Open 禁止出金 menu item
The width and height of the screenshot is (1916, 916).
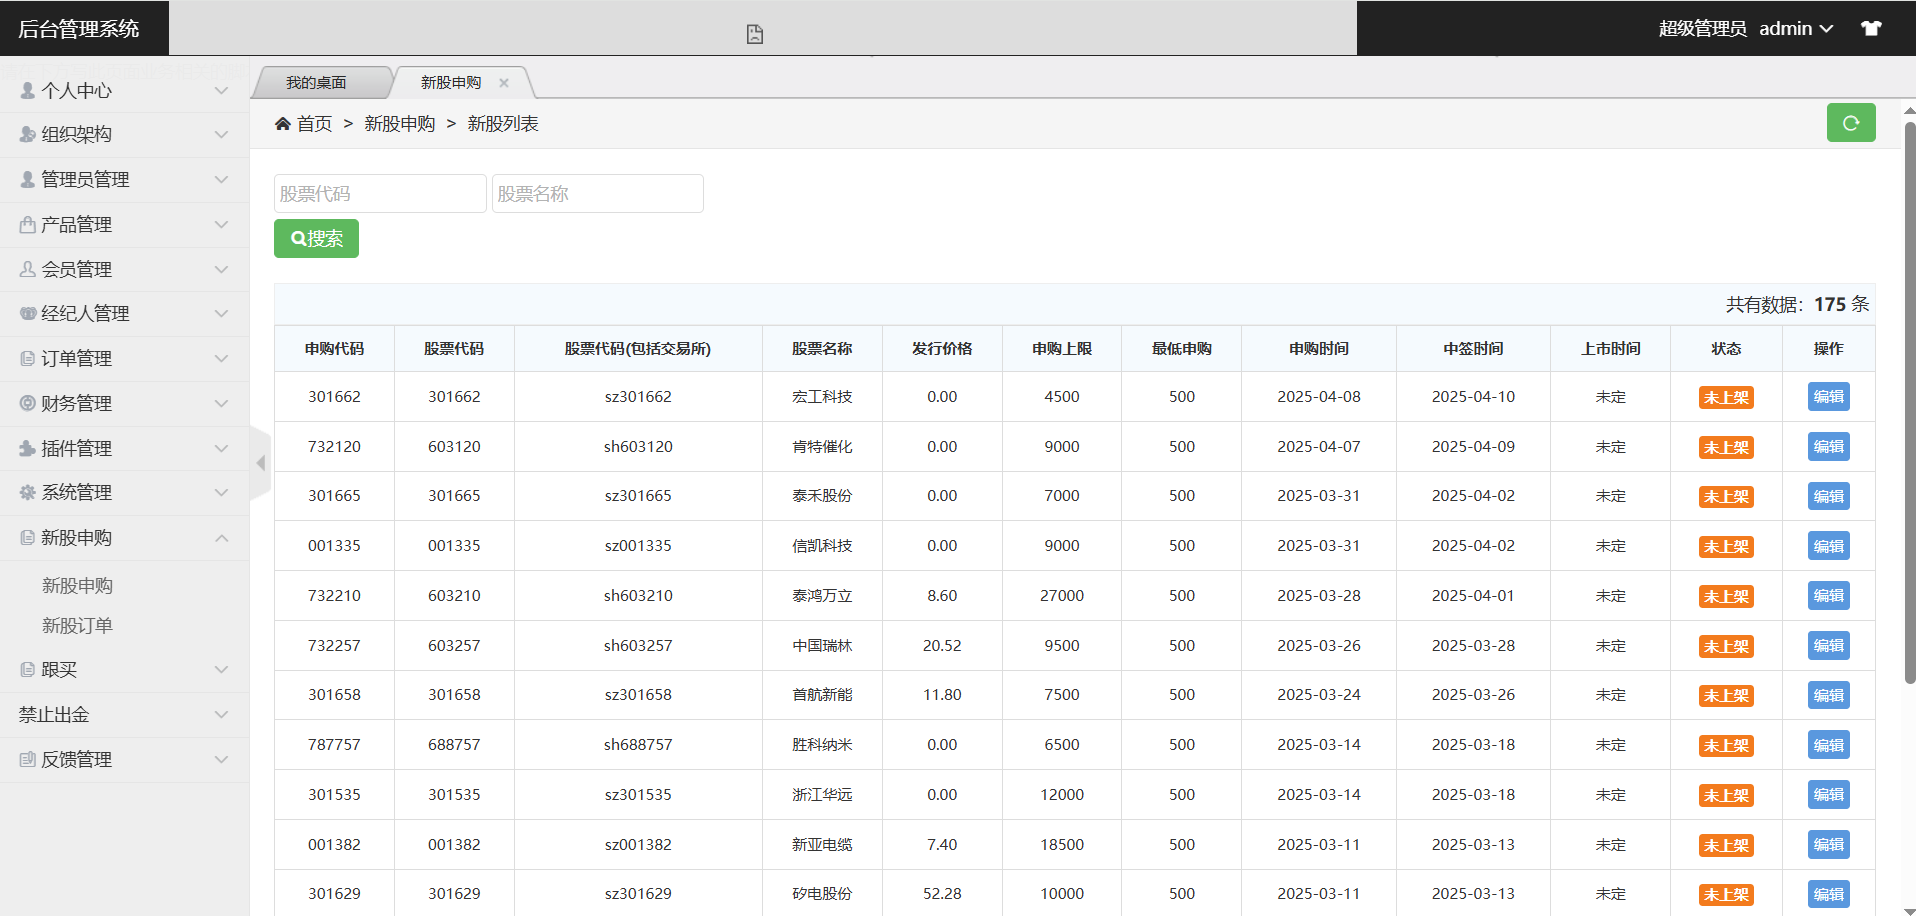click(54, 715)
